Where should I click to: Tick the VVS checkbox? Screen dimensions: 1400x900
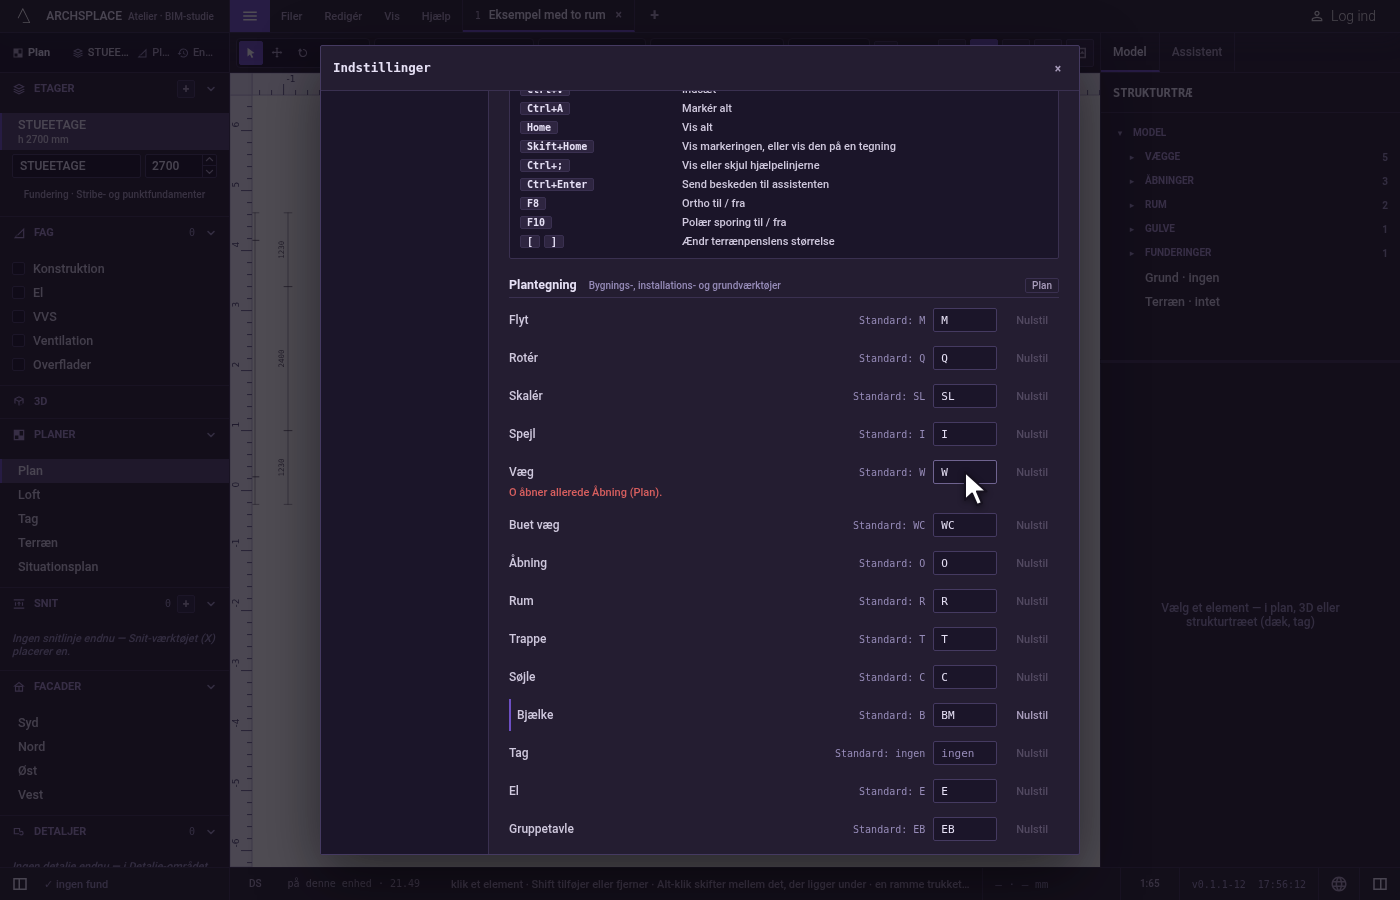(x=19, y=317)
